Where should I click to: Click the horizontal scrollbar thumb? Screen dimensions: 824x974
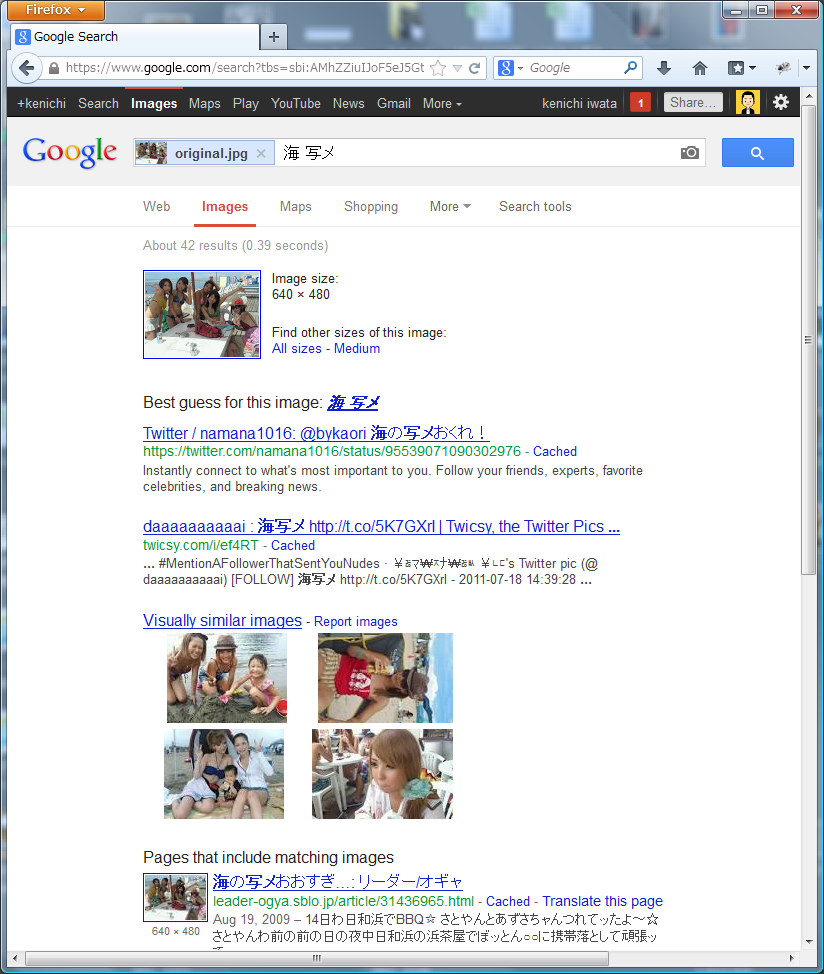[x=317, y=958]
